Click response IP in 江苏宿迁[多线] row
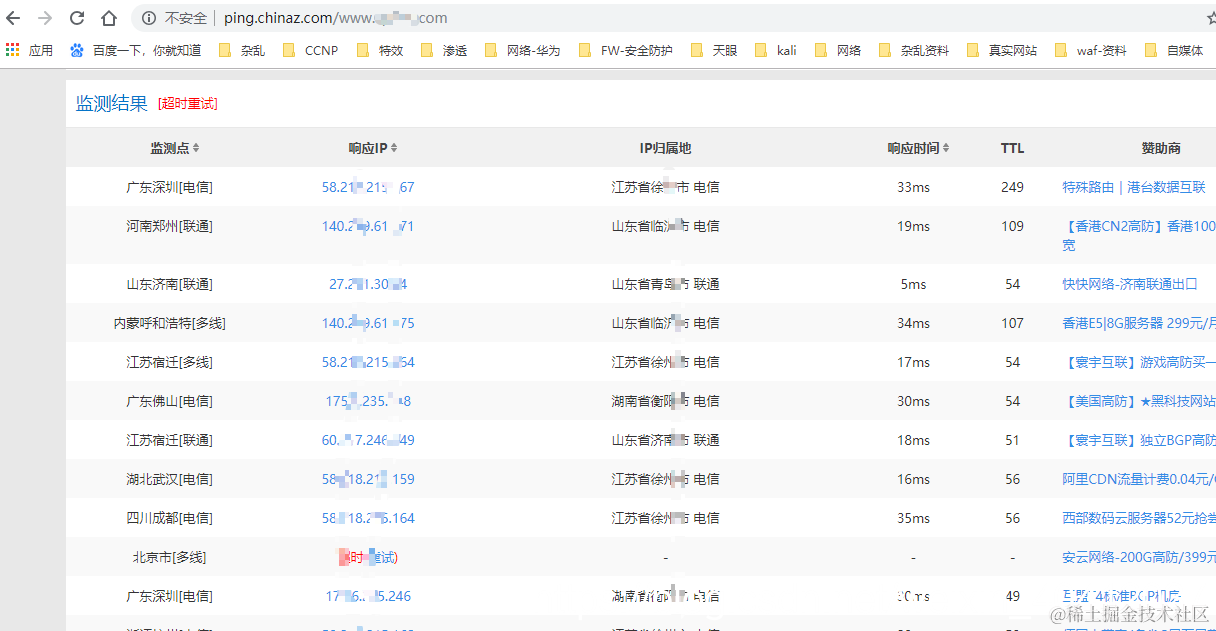Screen dimensions: 1216x631 (x=368, y=362)
